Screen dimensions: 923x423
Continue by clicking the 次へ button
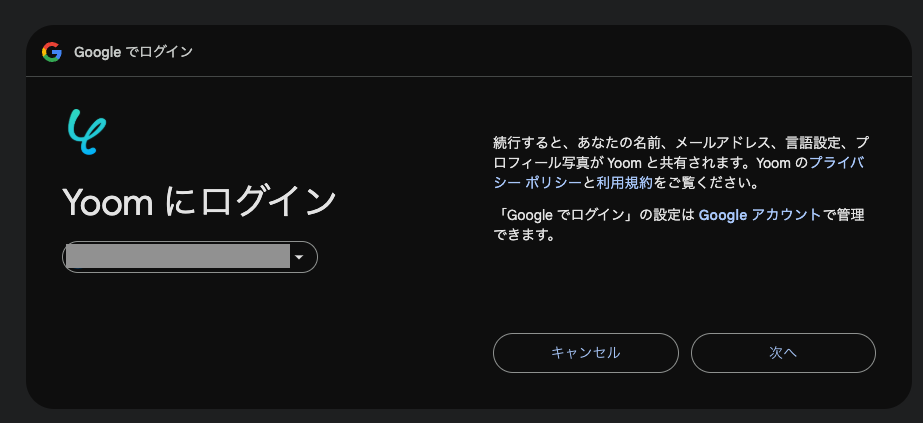click(x=783, y=353)
